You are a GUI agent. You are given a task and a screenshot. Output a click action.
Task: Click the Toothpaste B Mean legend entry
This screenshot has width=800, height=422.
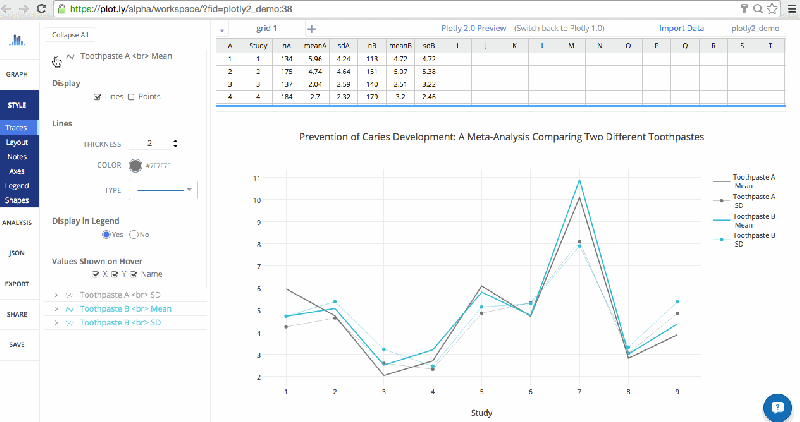(744, 220)
